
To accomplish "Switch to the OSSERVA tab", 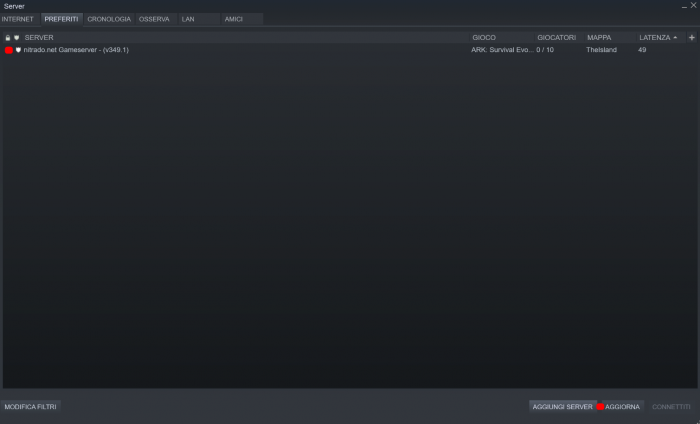I will 154,19.
